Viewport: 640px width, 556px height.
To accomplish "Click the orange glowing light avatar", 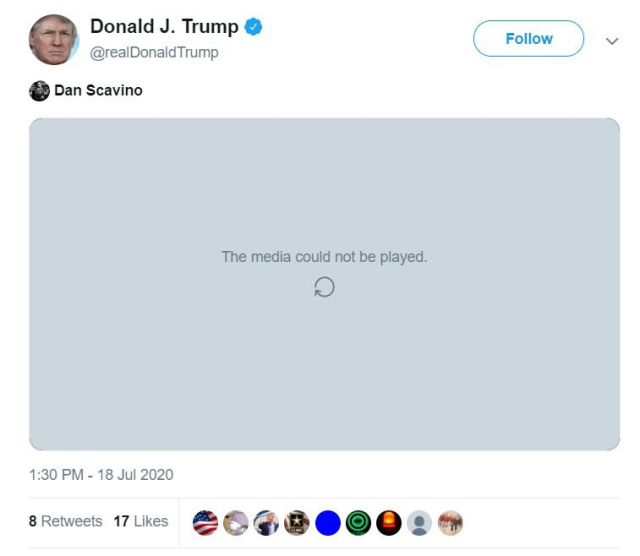I will (x=389, y=523).
